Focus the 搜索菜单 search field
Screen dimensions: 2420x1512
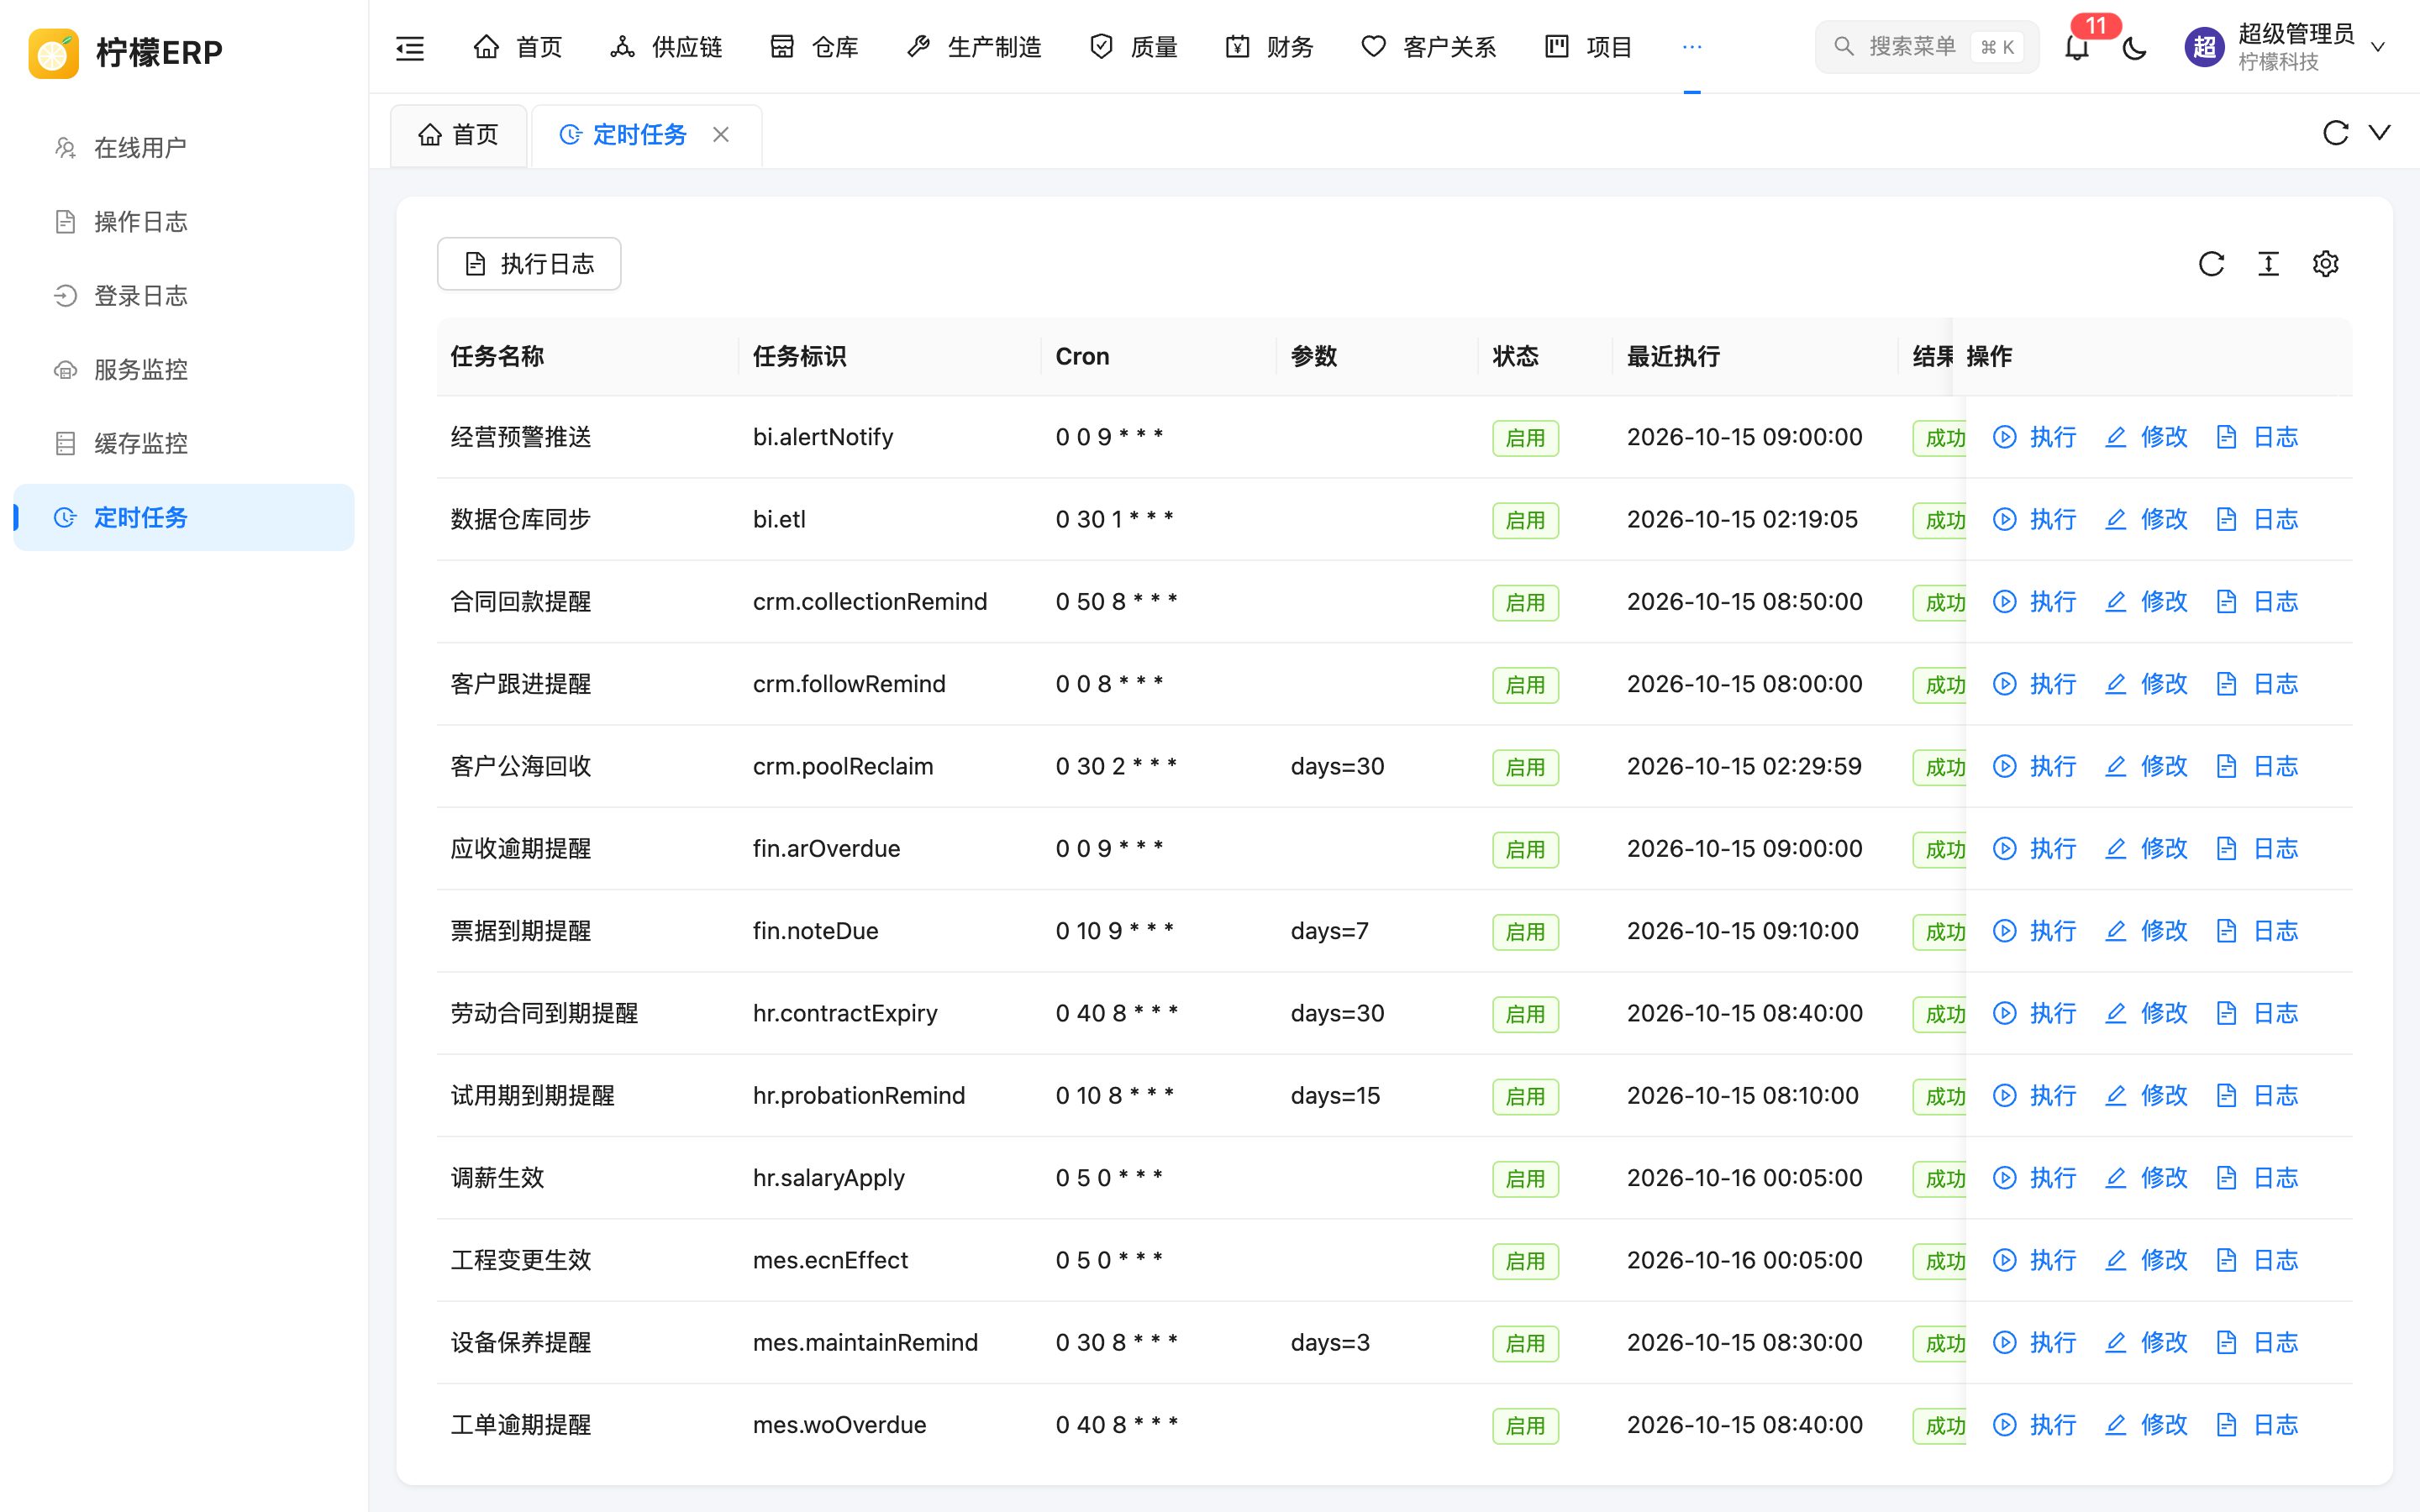coord(1926,47)
